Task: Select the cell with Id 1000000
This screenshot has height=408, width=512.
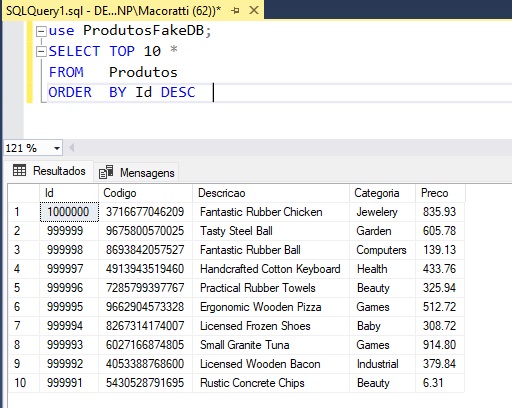Action: coord(69,212)
